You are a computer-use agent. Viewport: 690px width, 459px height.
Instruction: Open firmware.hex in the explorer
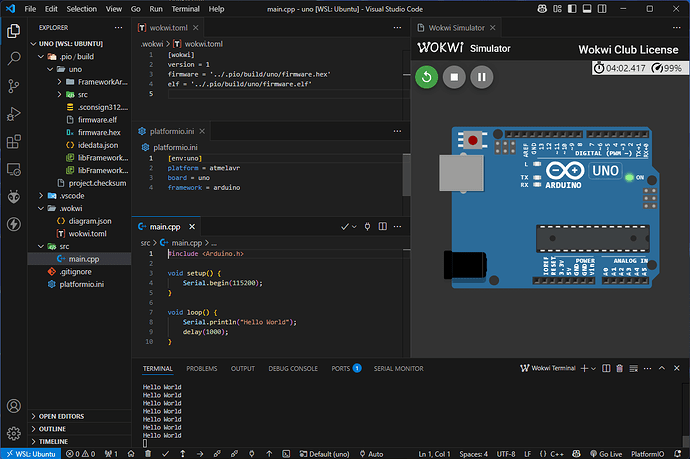coord(80,132)
